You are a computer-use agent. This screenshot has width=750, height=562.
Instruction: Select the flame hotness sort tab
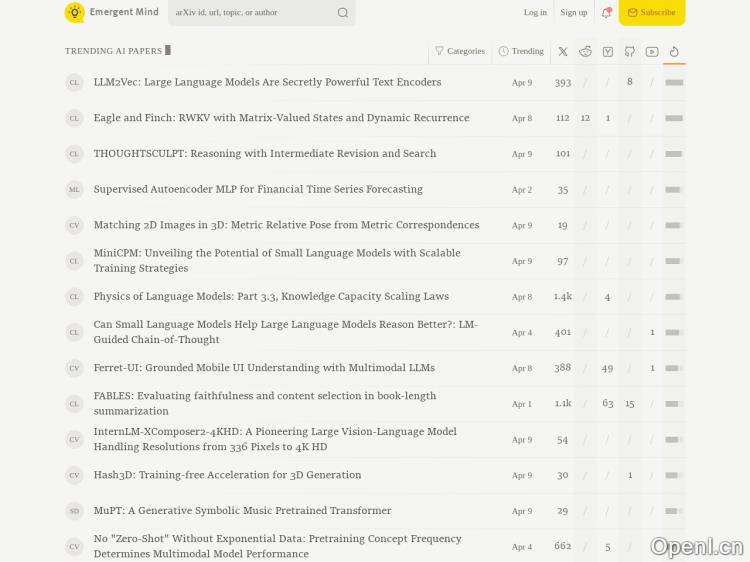pyautogui.click(x=674, y=51)
